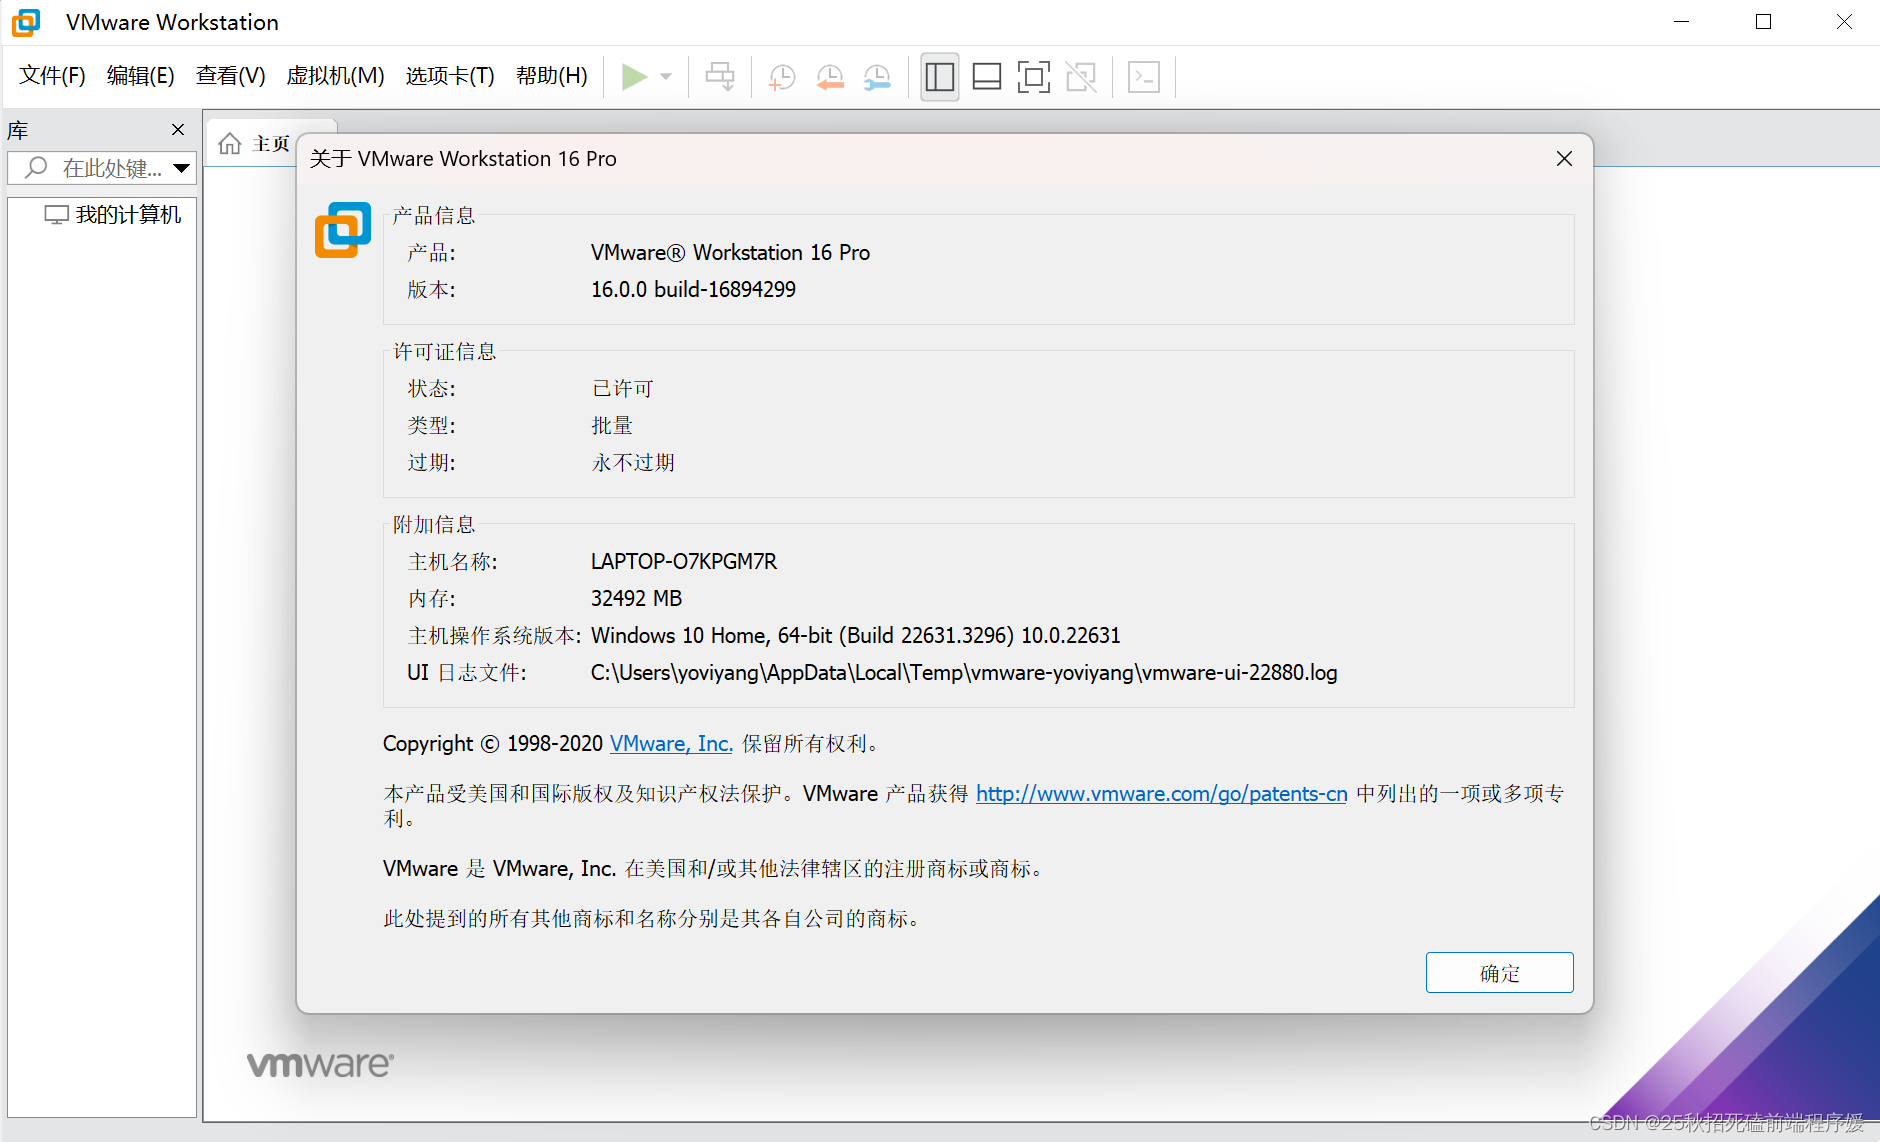Revert to snapshot using the clock-arrow icon
1880x1142 pixels.
(x=830, y=77)
